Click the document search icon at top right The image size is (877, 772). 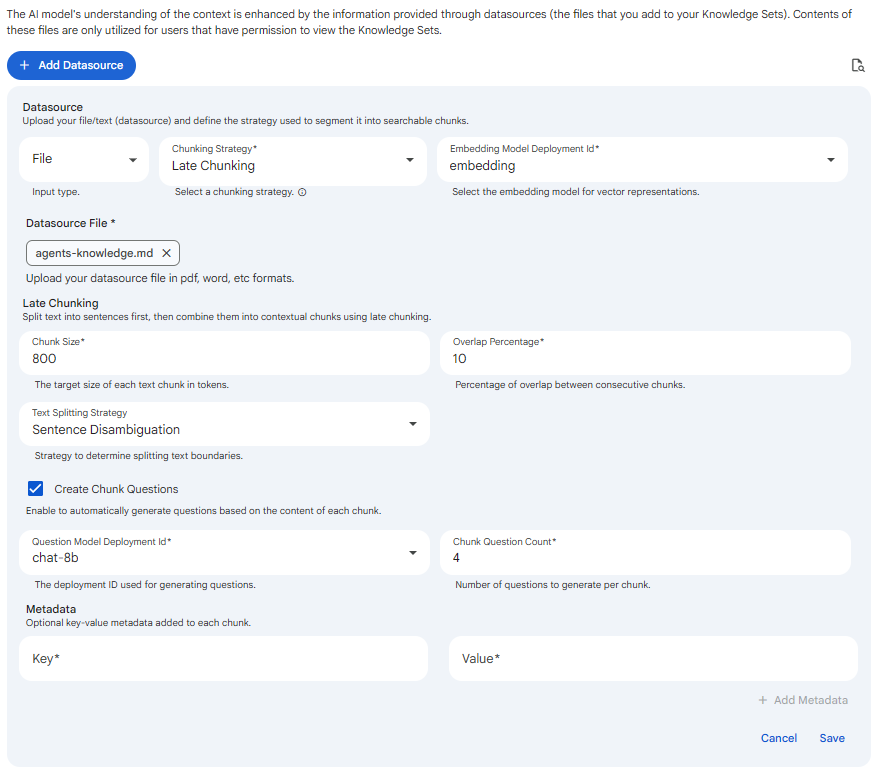coord(857,65)
